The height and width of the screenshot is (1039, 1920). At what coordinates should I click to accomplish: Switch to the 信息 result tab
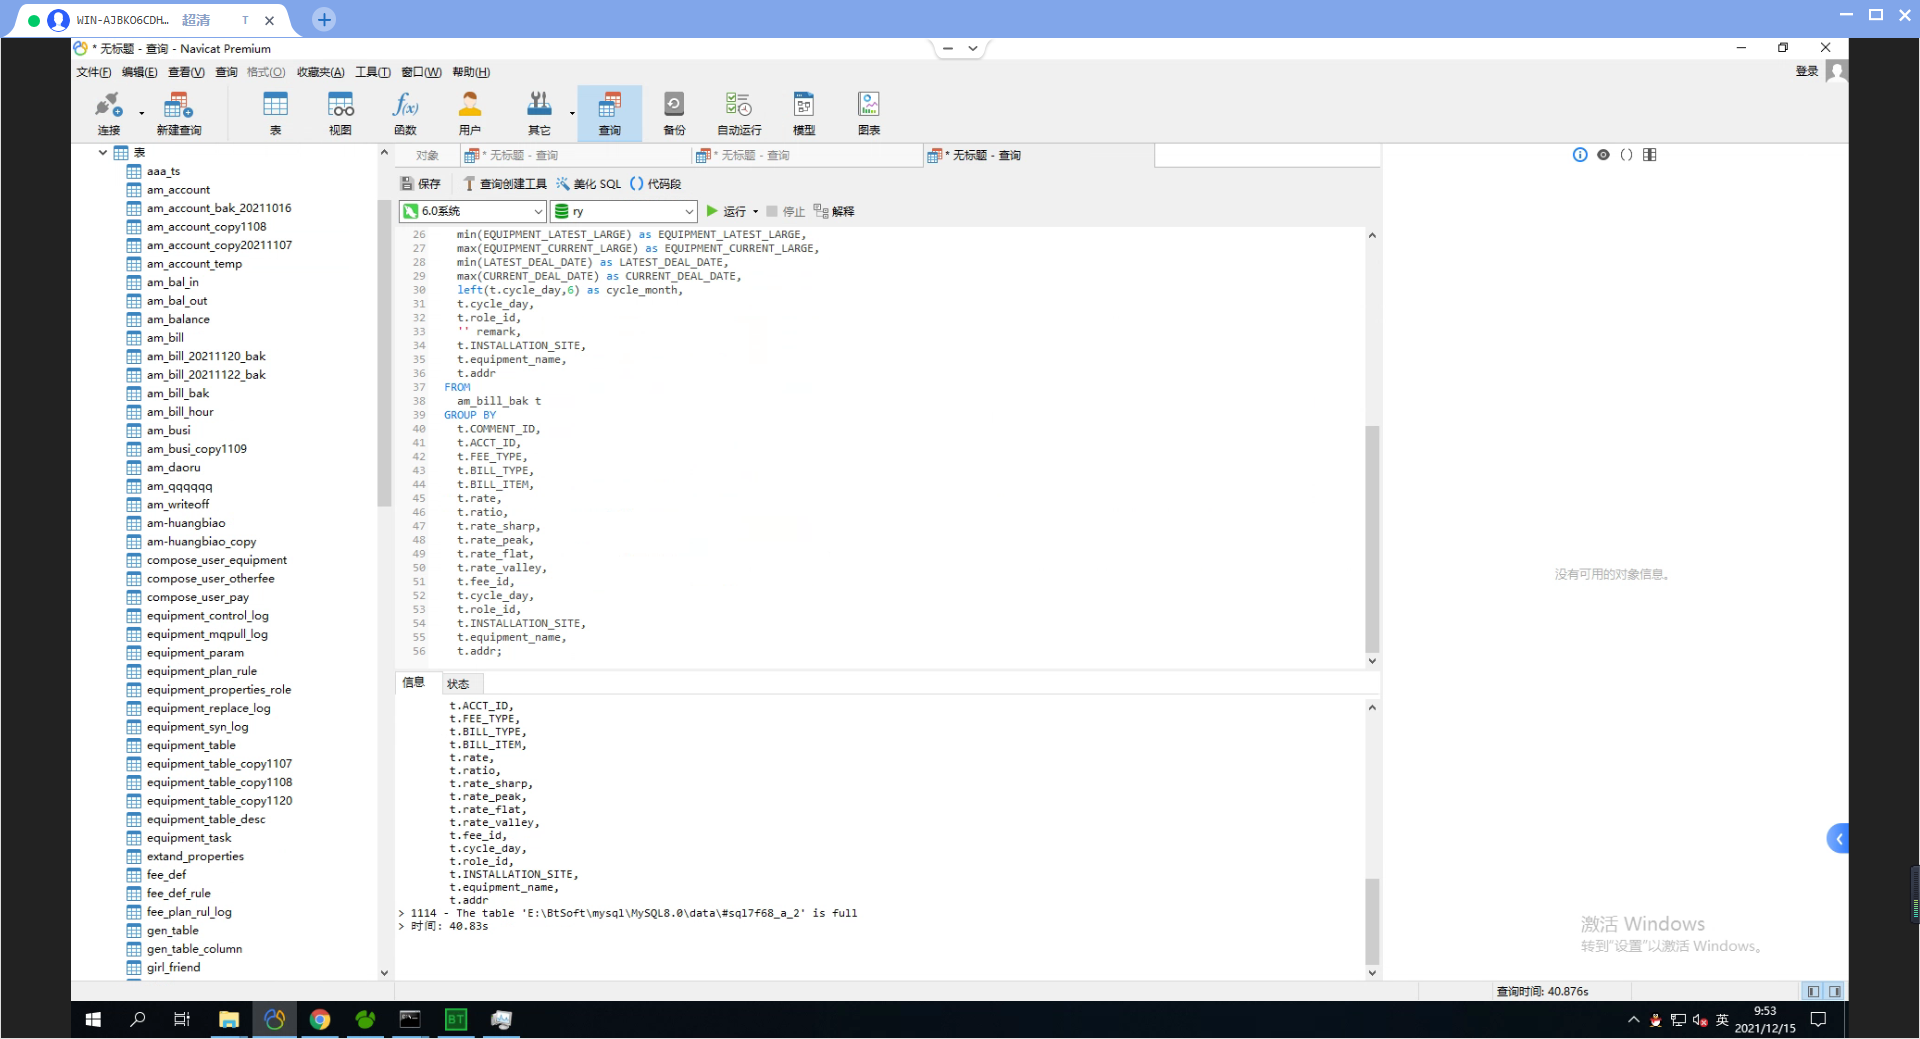(414, 682)
